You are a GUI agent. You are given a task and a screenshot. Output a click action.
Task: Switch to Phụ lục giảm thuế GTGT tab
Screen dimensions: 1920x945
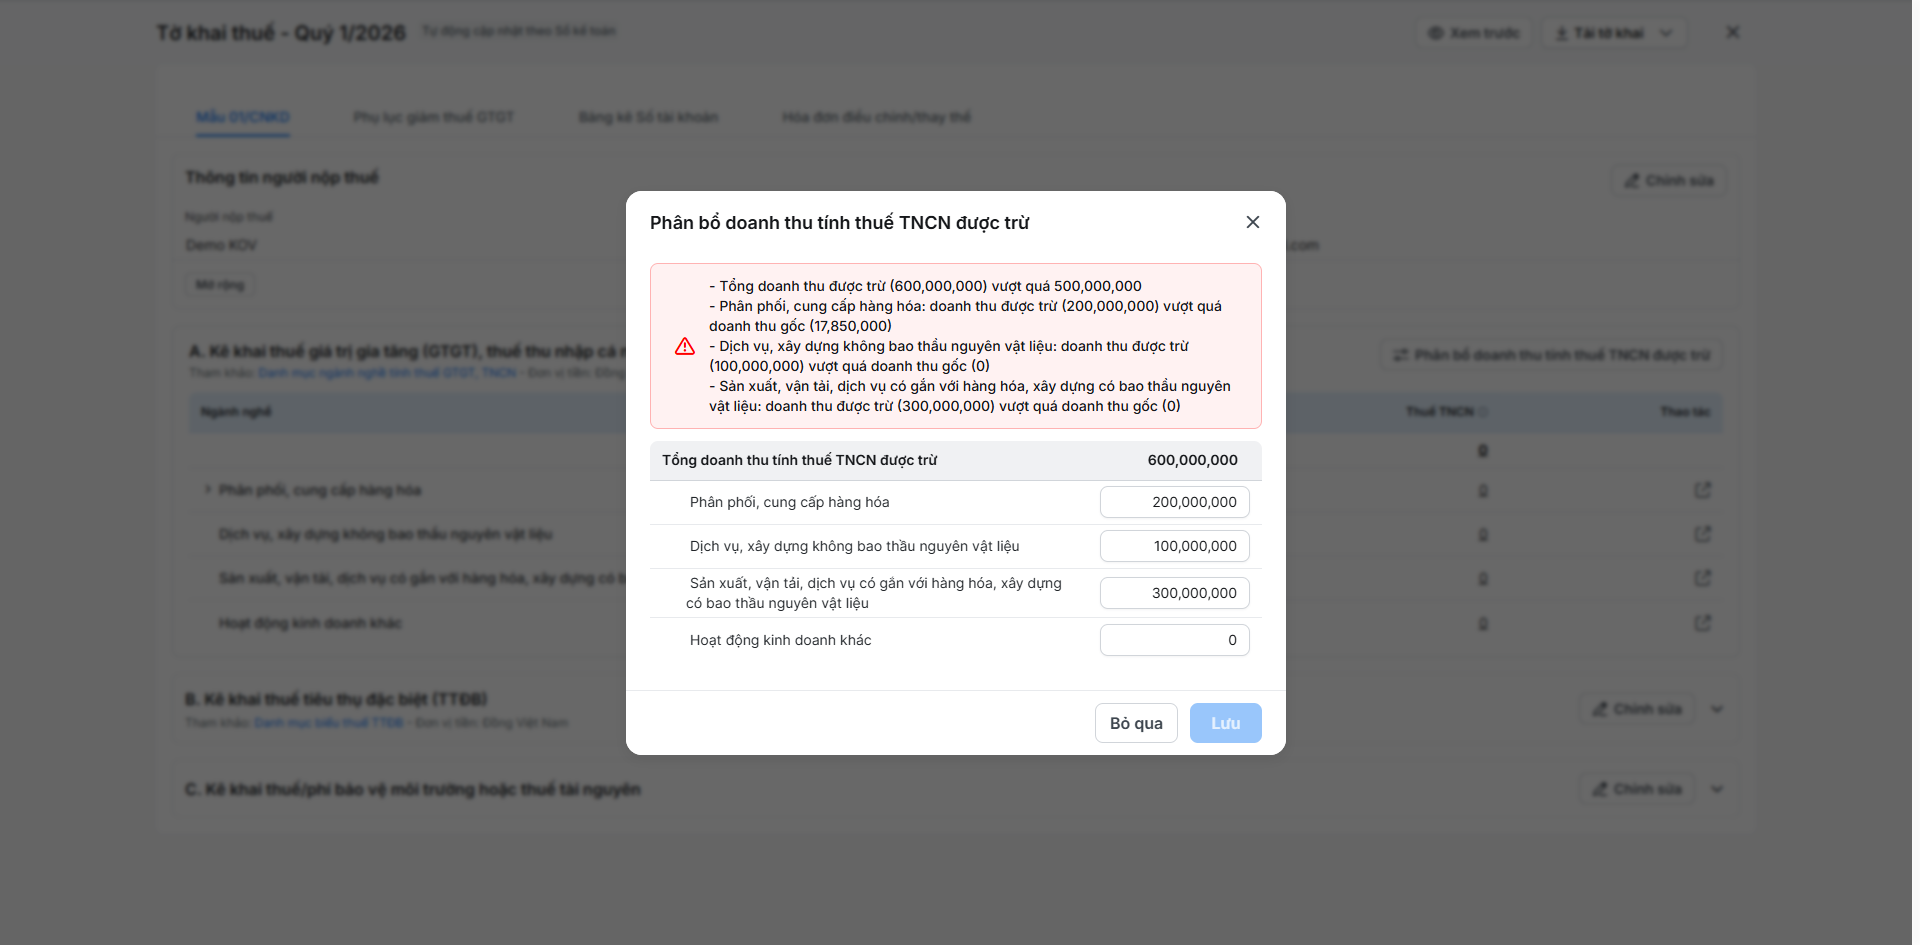(x=433, y=117)
